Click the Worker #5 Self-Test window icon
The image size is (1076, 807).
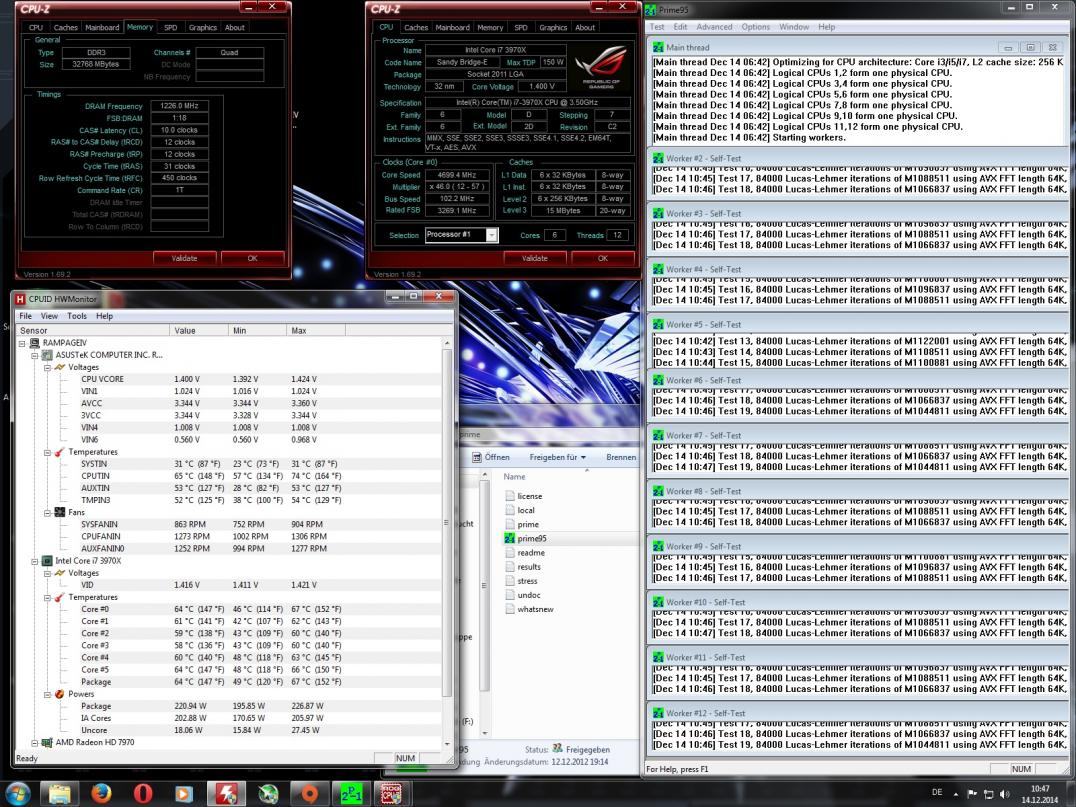point(658,325)
